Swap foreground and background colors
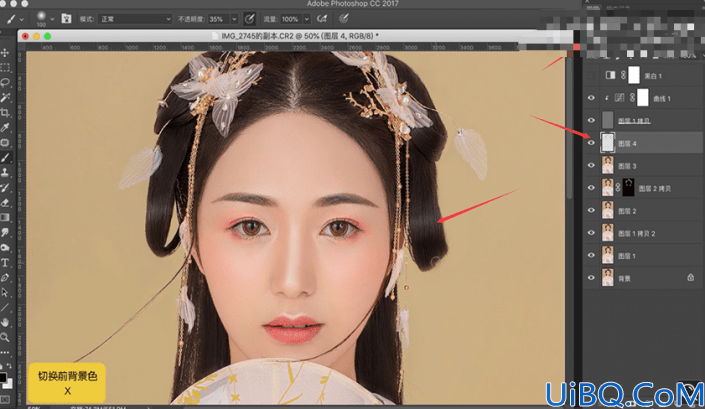The width and height of the screenshot is (705, 409). 9,366
